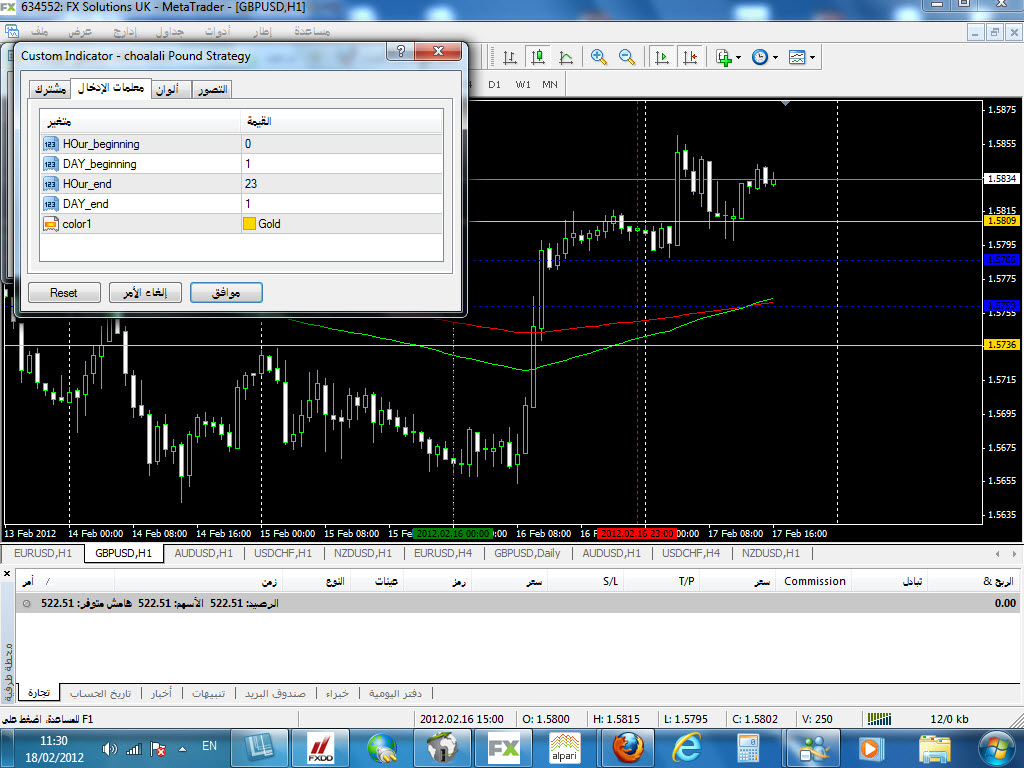Switch to EURUSD,H1 chart tab

pyautogui.click(x=43, y=553)
